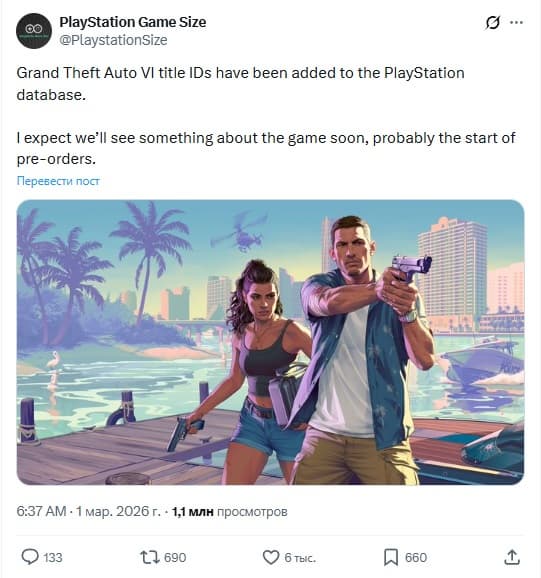Open the GTA VI artwork image
This screenshot has height=578, width=541.
tap(270, 342)
